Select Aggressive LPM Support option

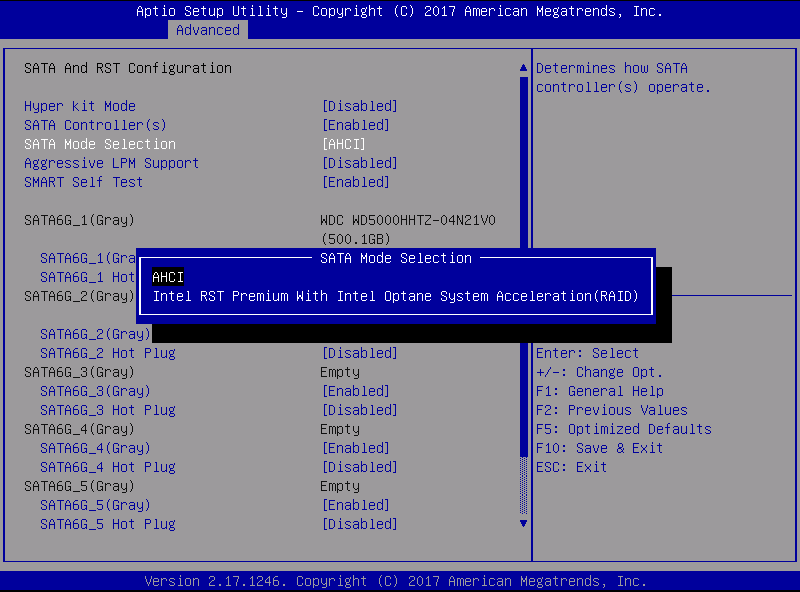coord(111,163)
